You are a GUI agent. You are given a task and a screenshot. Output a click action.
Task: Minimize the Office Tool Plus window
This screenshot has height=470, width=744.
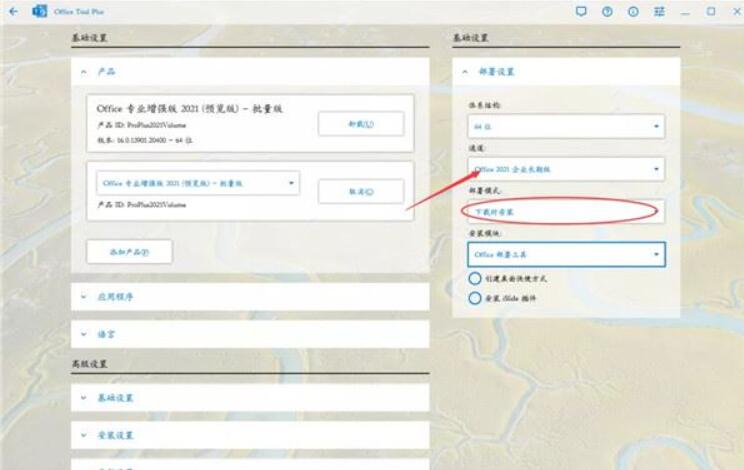coord(685,12)
